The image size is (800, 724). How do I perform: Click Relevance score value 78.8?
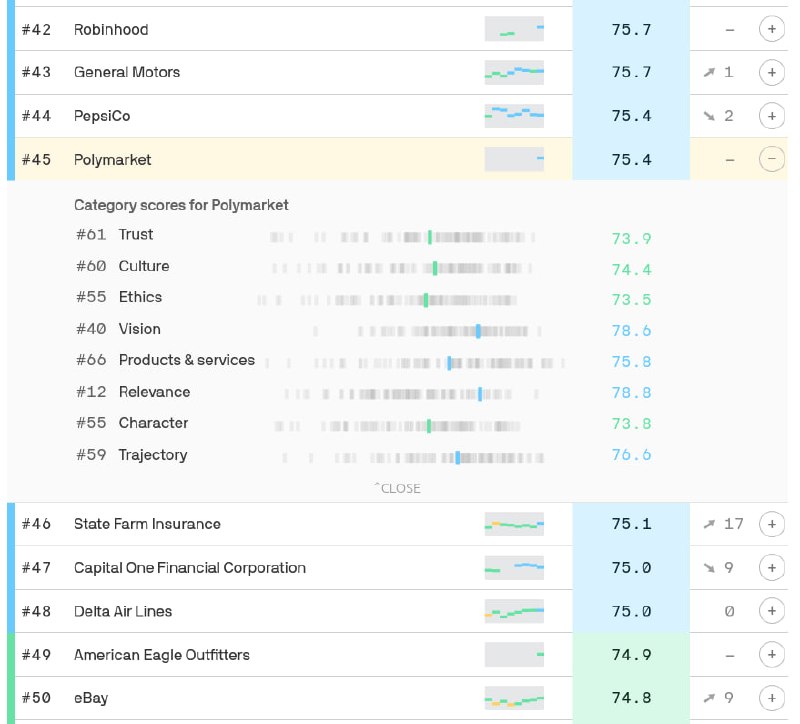point(632,392)
